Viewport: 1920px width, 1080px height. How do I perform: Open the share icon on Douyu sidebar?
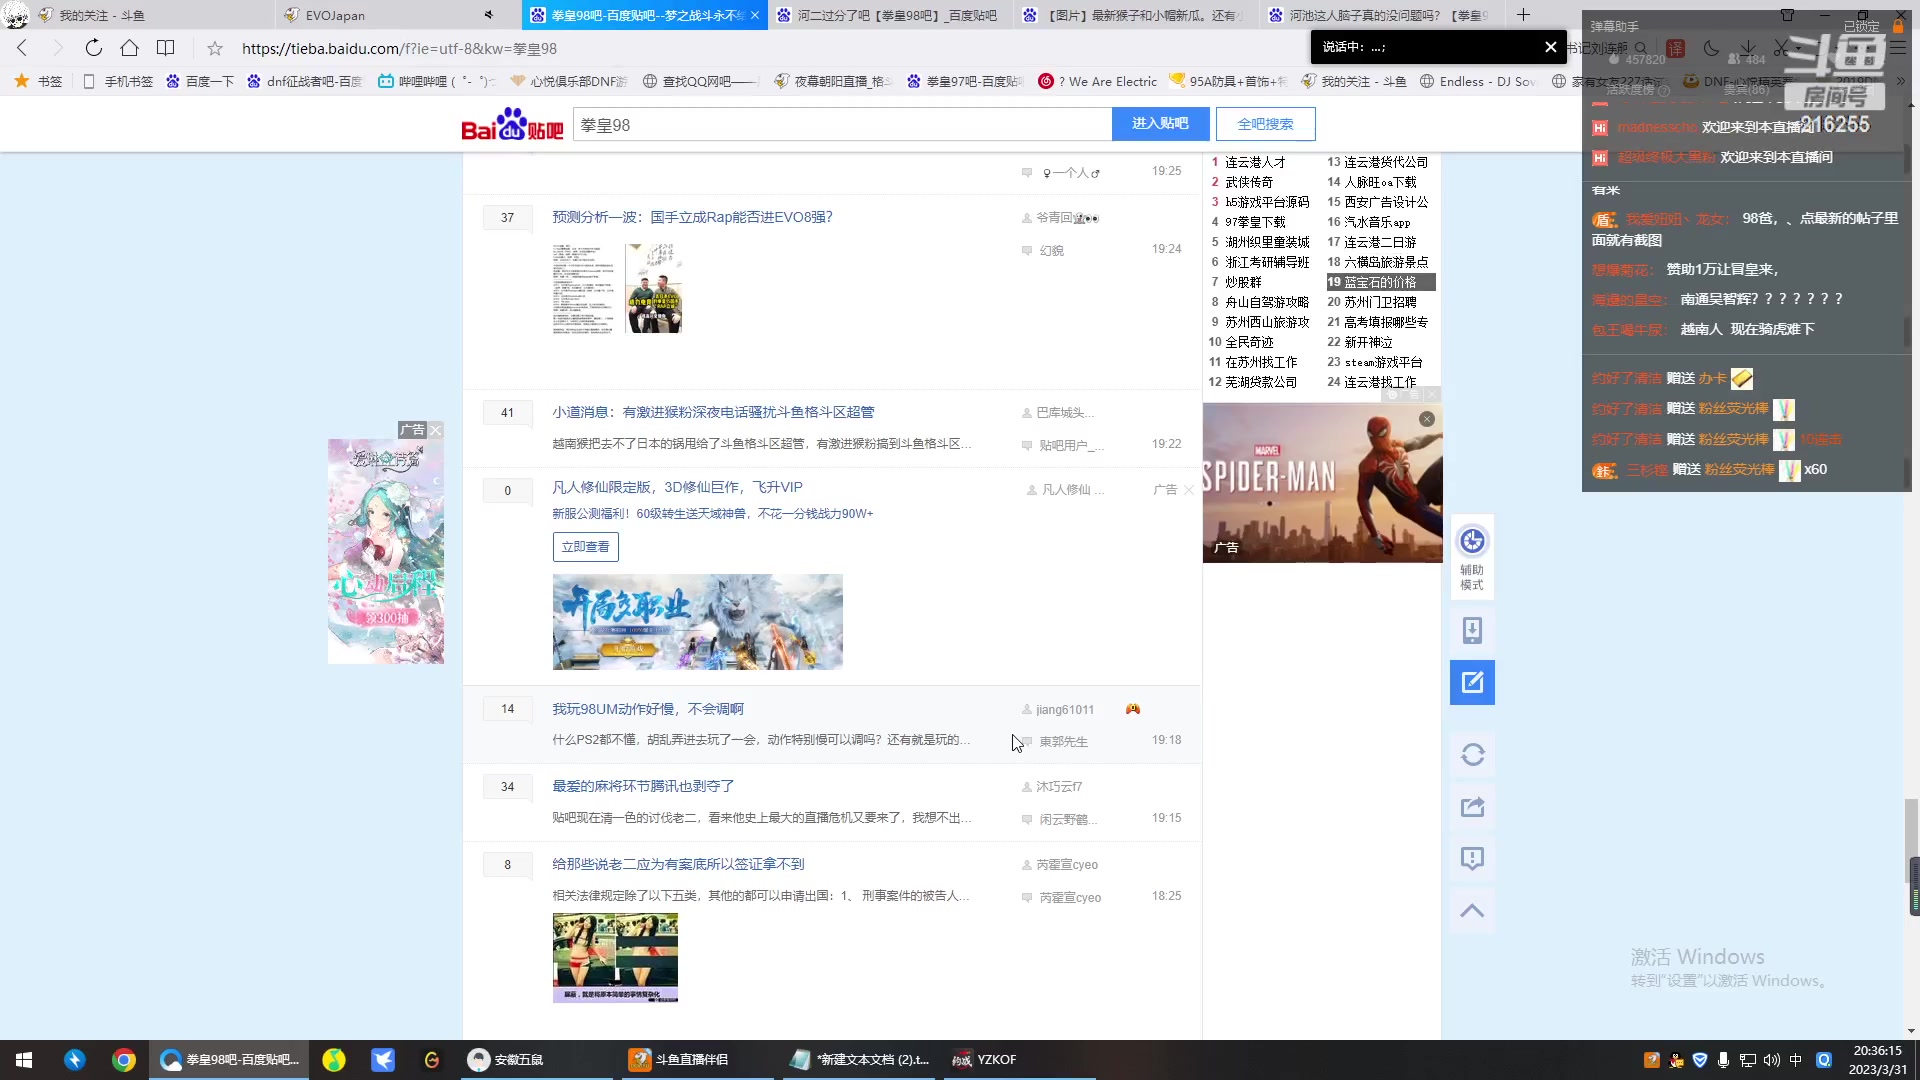pos(1472,807)
